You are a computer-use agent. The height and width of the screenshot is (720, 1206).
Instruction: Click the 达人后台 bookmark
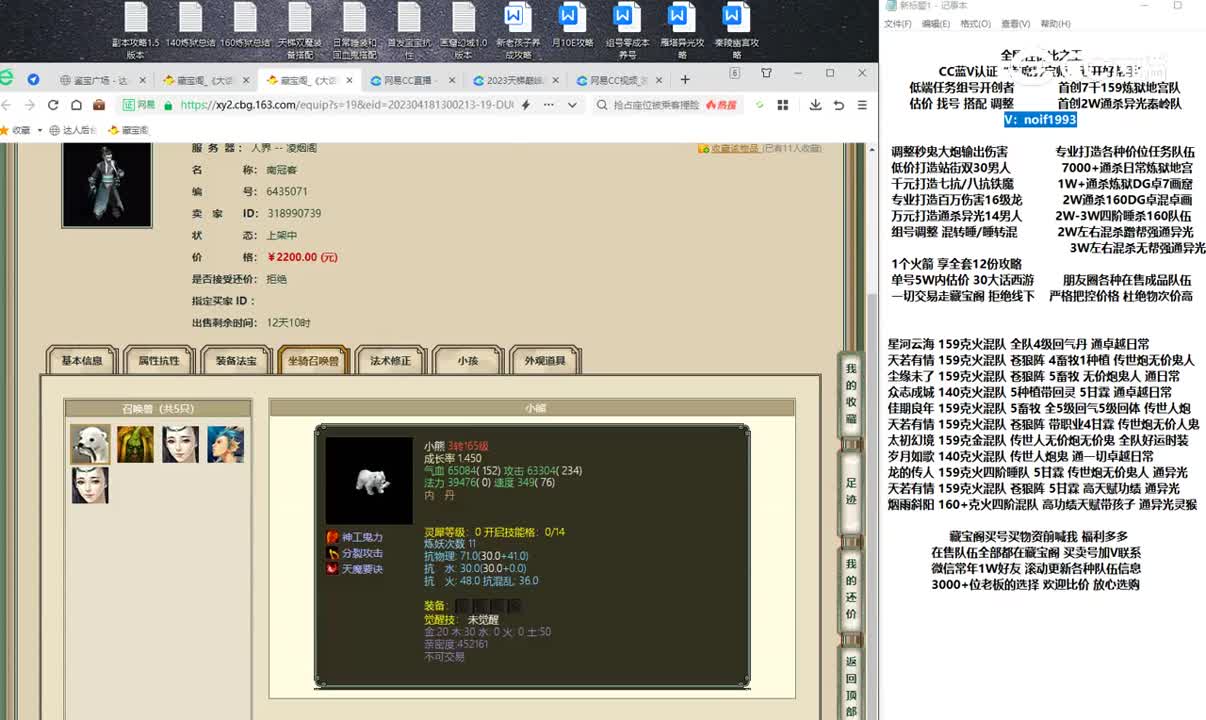coord(72,130)
